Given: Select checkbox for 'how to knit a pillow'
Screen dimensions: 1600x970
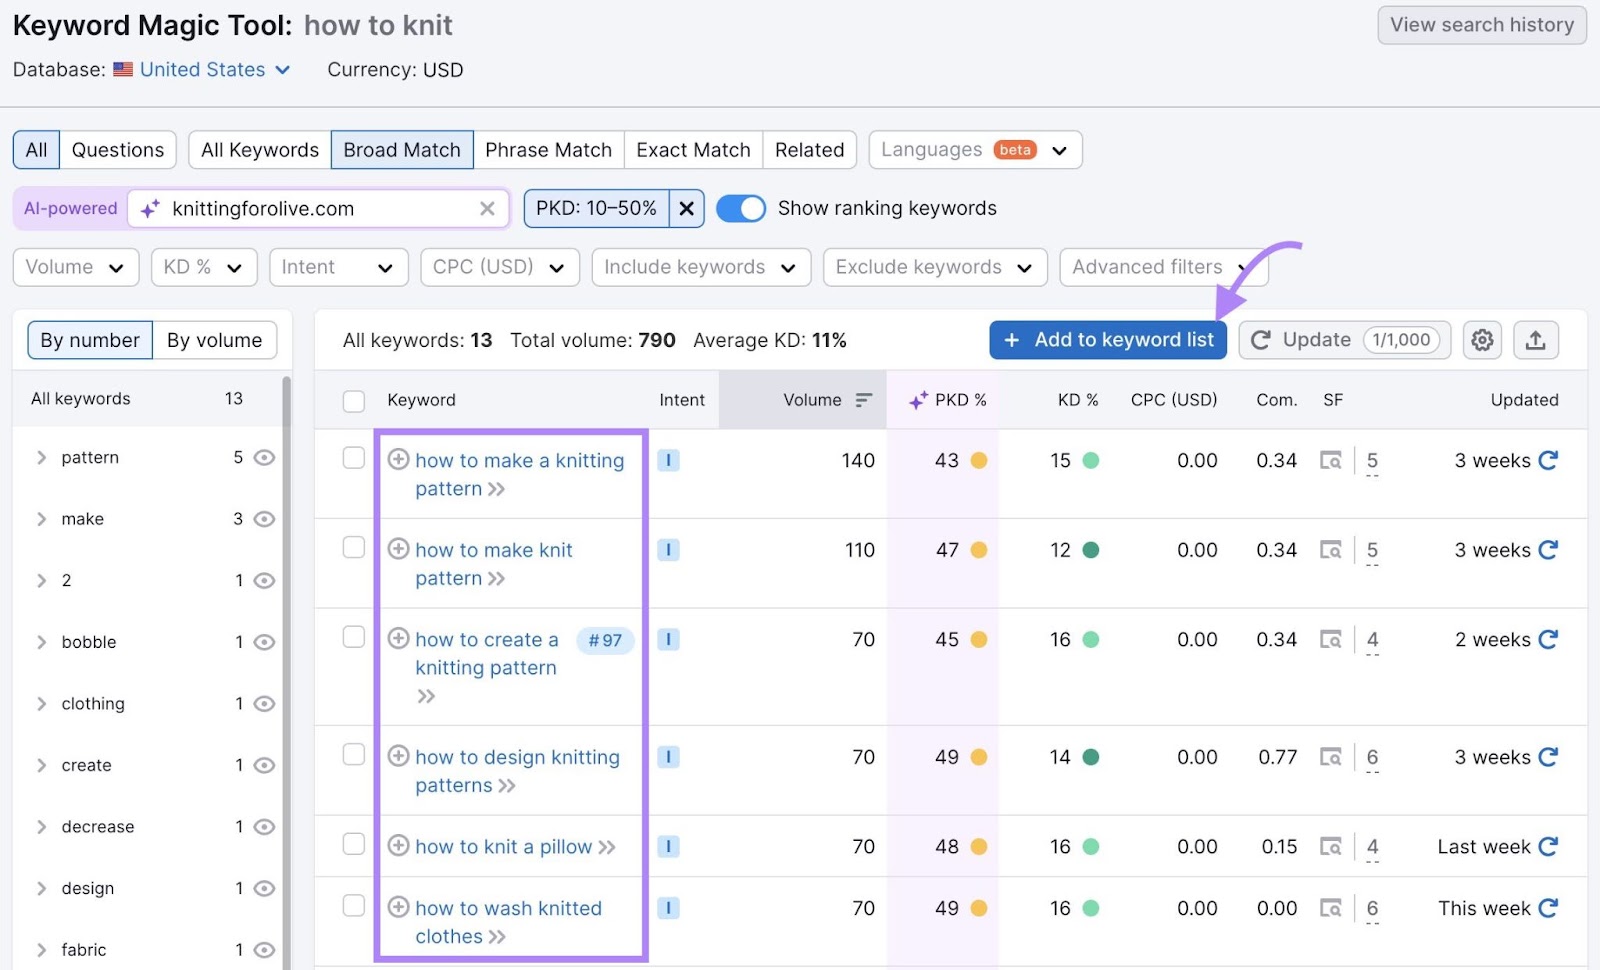Looking at the screenshot, I should click(354, 843).
